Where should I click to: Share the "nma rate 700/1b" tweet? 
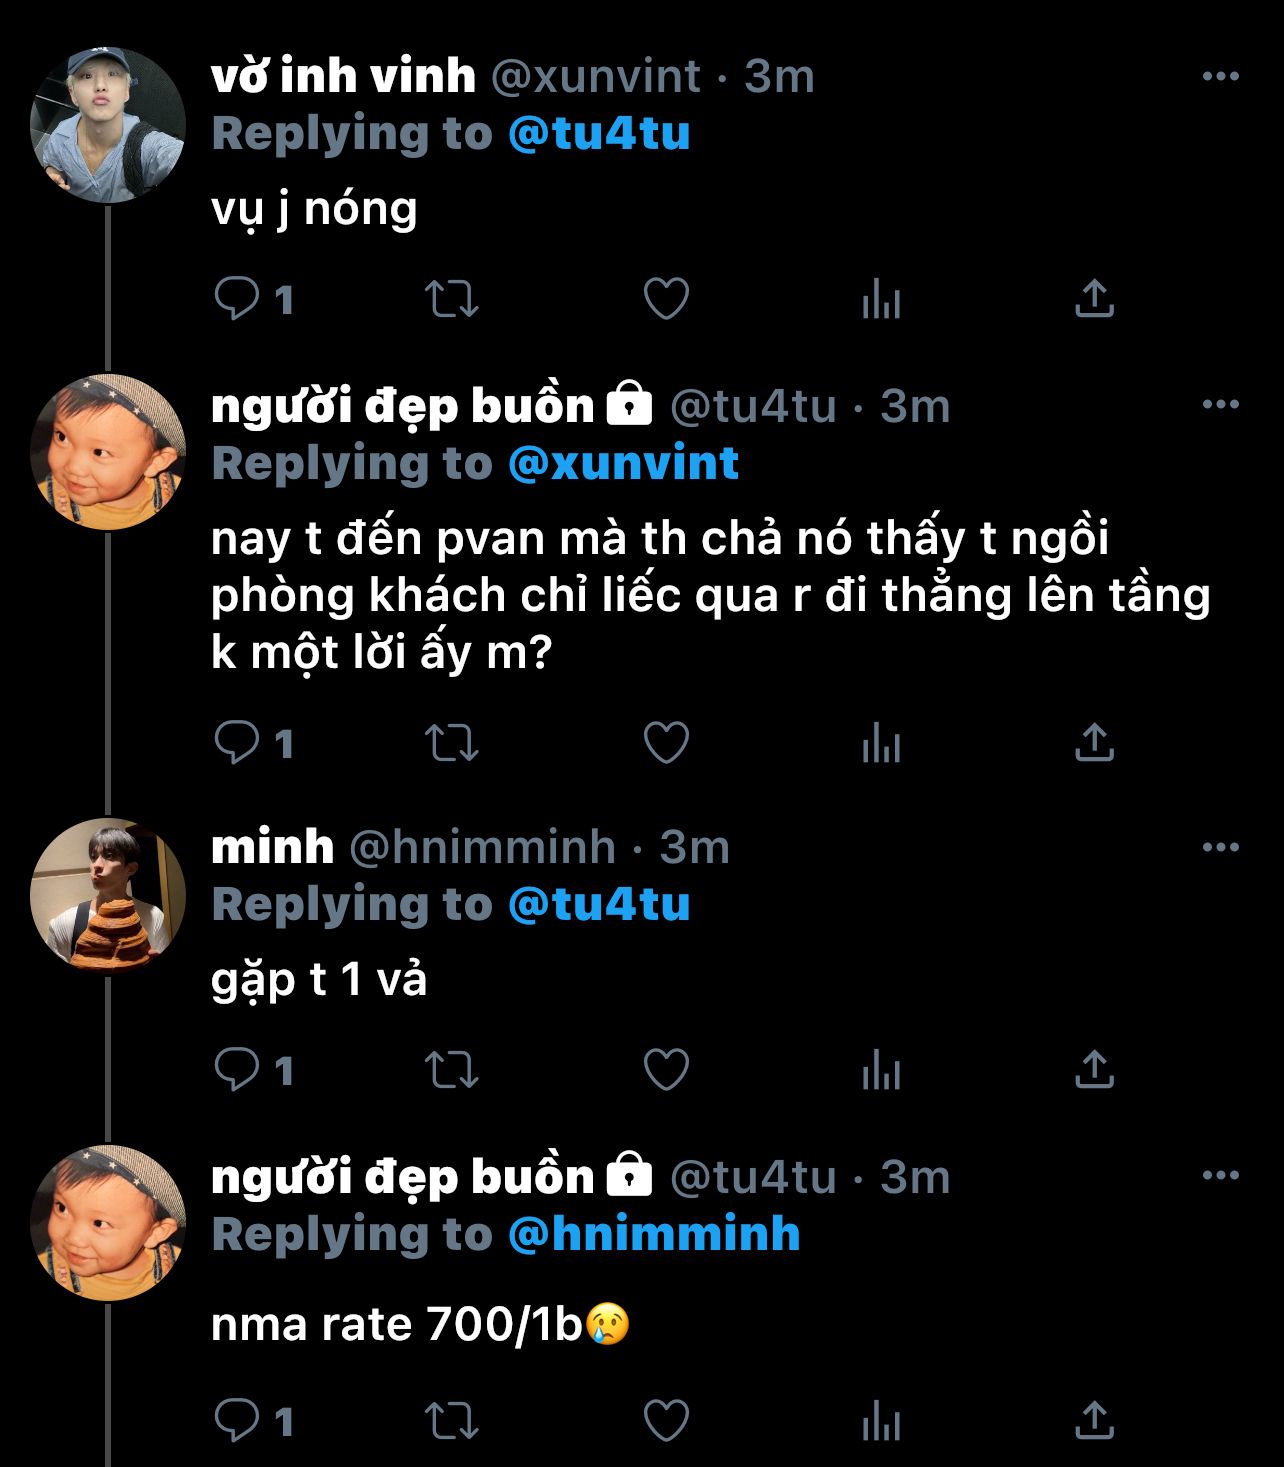click(x=1094, y=1420)
